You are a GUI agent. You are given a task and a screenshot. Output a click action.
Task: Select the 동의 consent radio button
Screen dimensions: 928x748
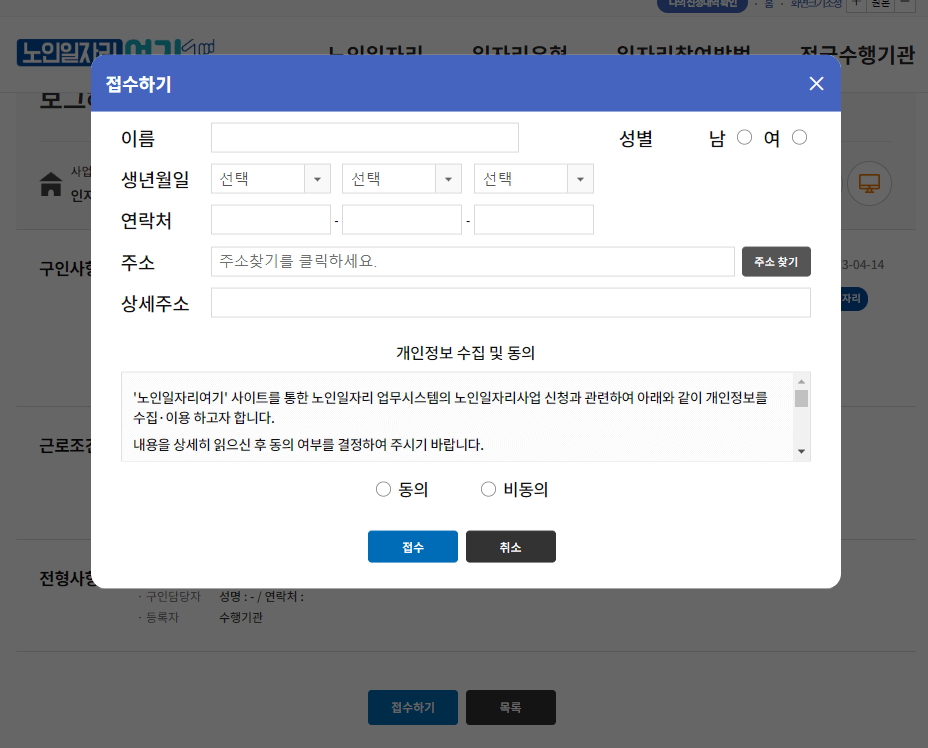pyautogui.click(x=383, y=488)
